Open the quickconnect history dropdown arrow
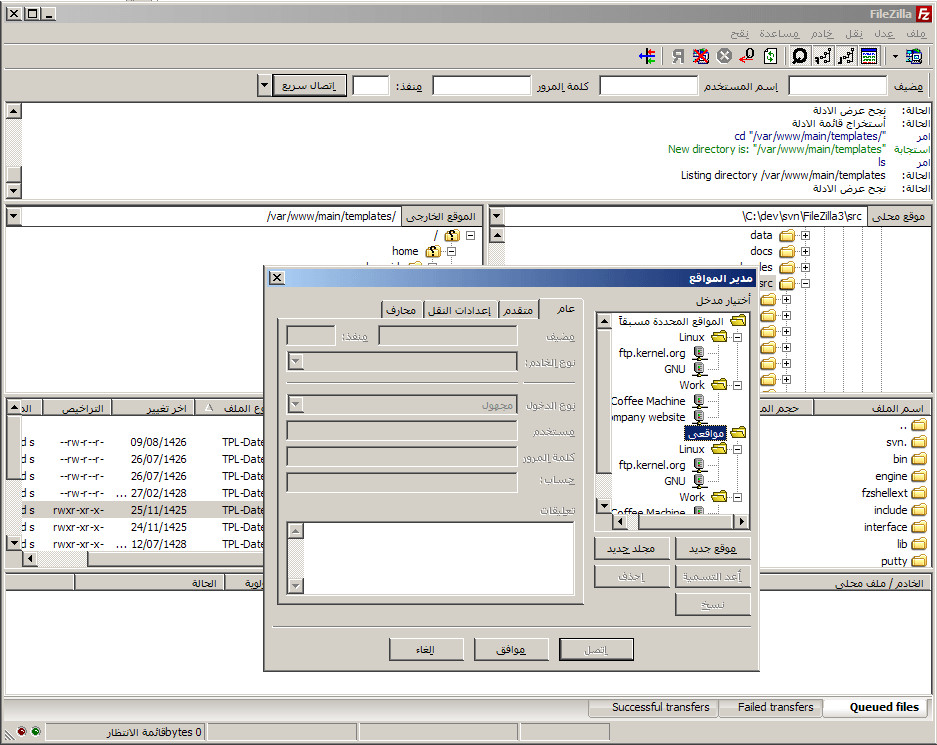This screenshot has width=937, height=745. (x=264, y=85)
